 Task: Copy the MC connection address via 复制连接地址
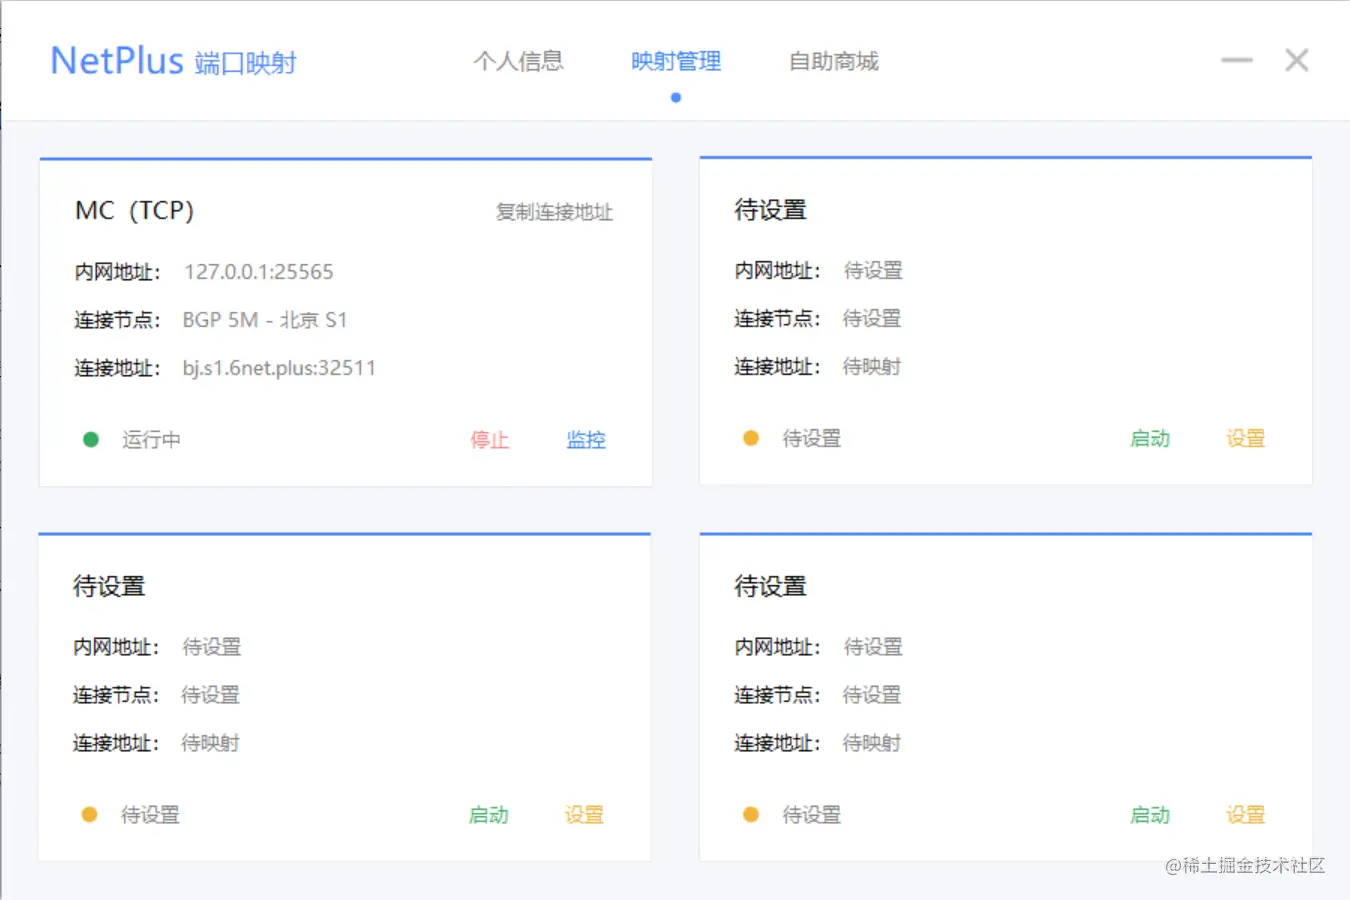click(x=555, y=212)
